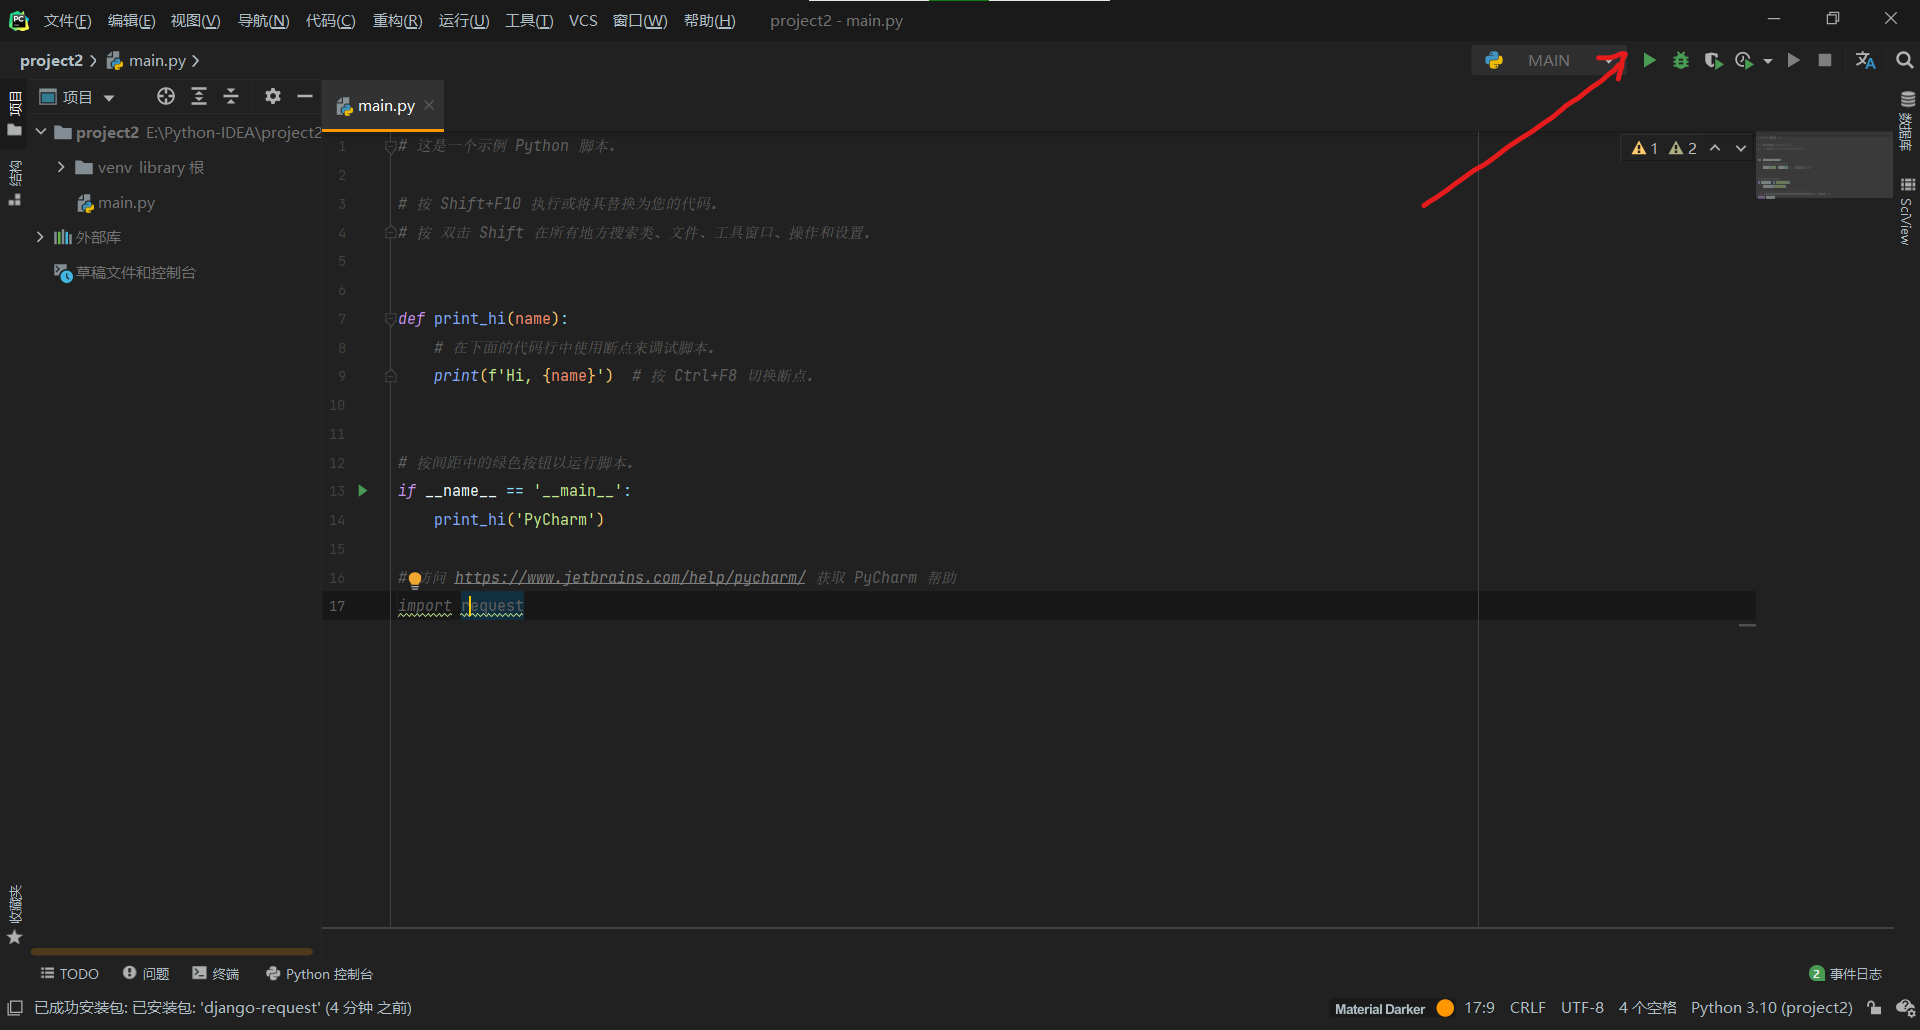This screenshot has height=1030, width=1920.
Task: Close the main.py editor tab
Action: tap(429, 105)
